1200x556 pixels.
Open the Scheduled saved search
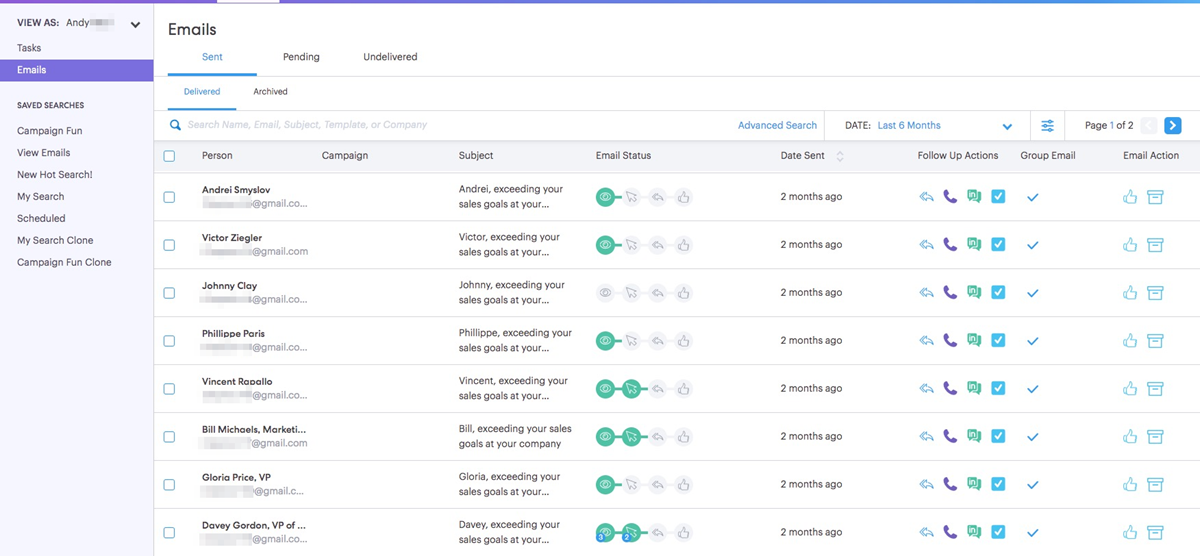point(41,218)
